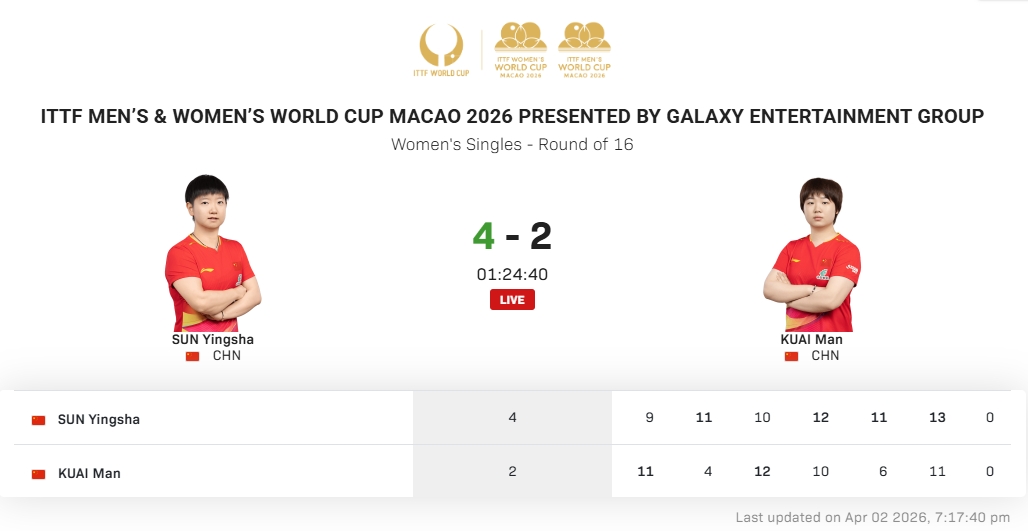Viewport: 1028px width, 531px height.
Task: Select KUAI Man in the score table
Action: (89, 473)
